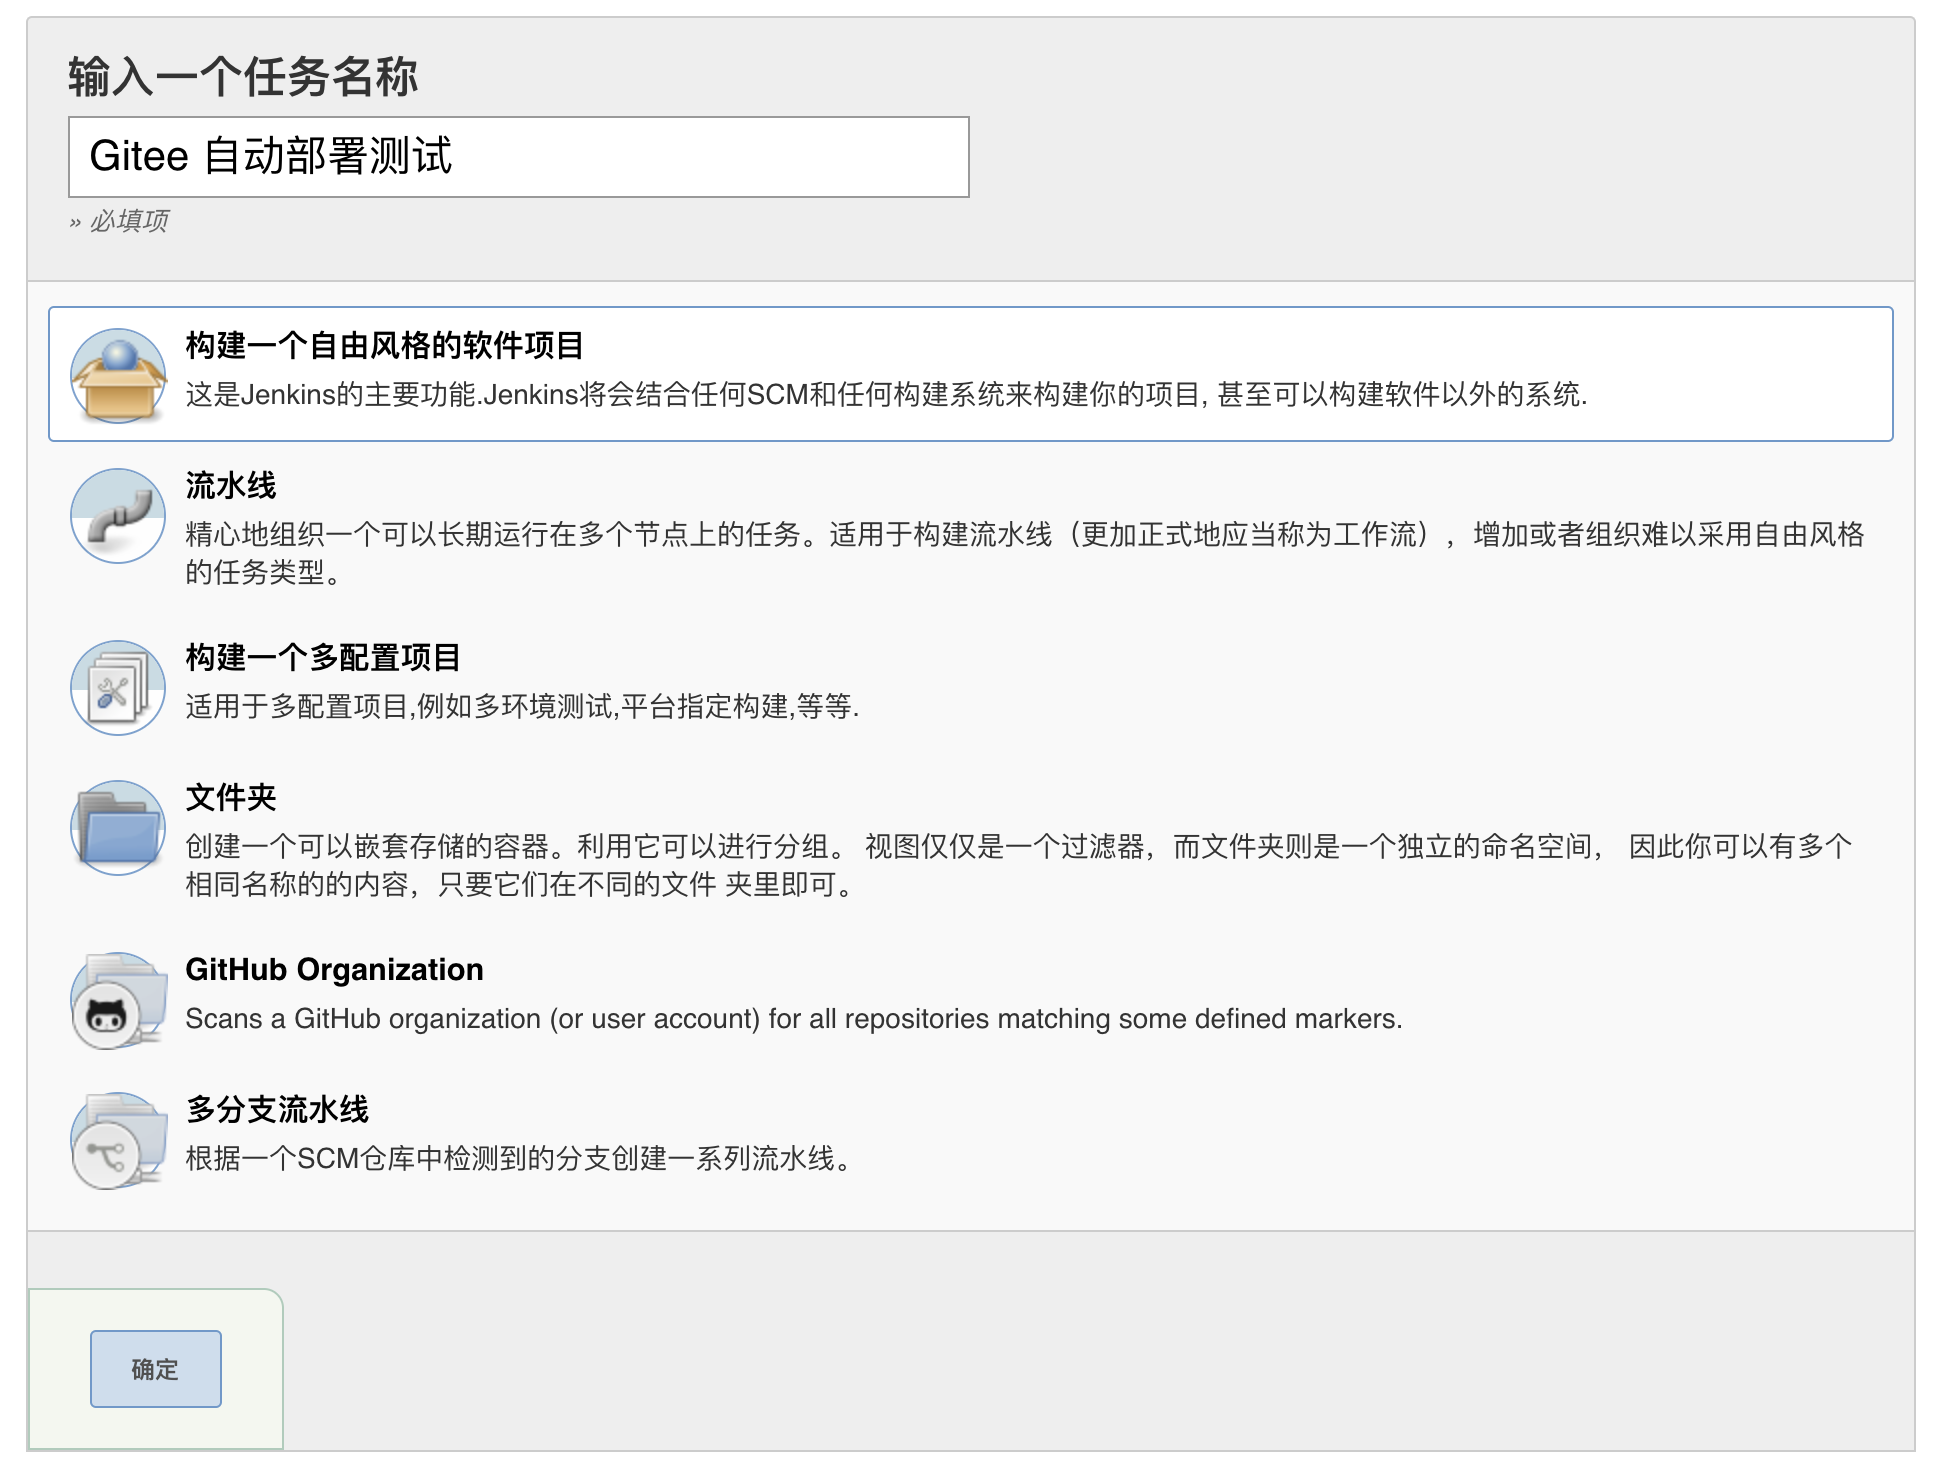1936x1470 pixels.
Task: Click the multibranch SCM description text
Action: tap(518, 1159)
